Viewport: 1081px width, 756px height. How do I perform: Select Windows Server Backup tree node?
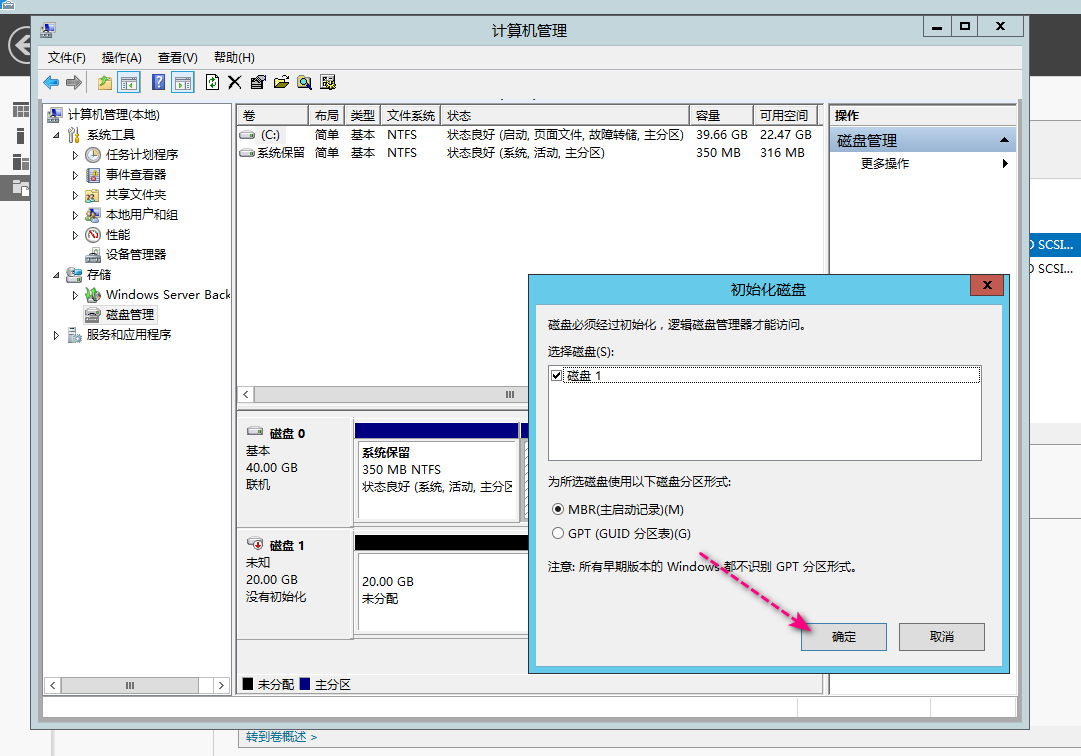pyautogui.click(x=168, y=295)
